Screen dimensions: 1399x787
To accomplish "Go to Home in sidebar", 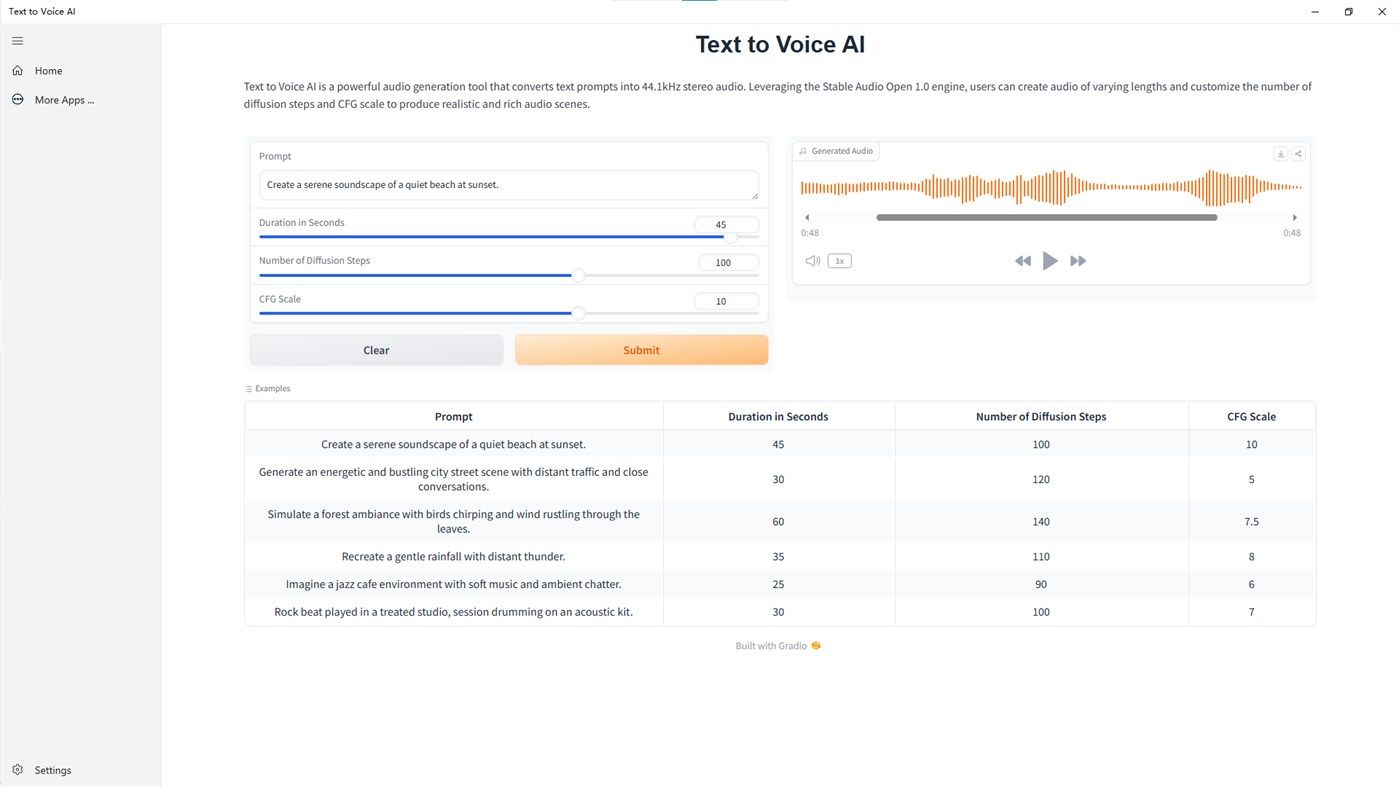I will tap(48, 71).
